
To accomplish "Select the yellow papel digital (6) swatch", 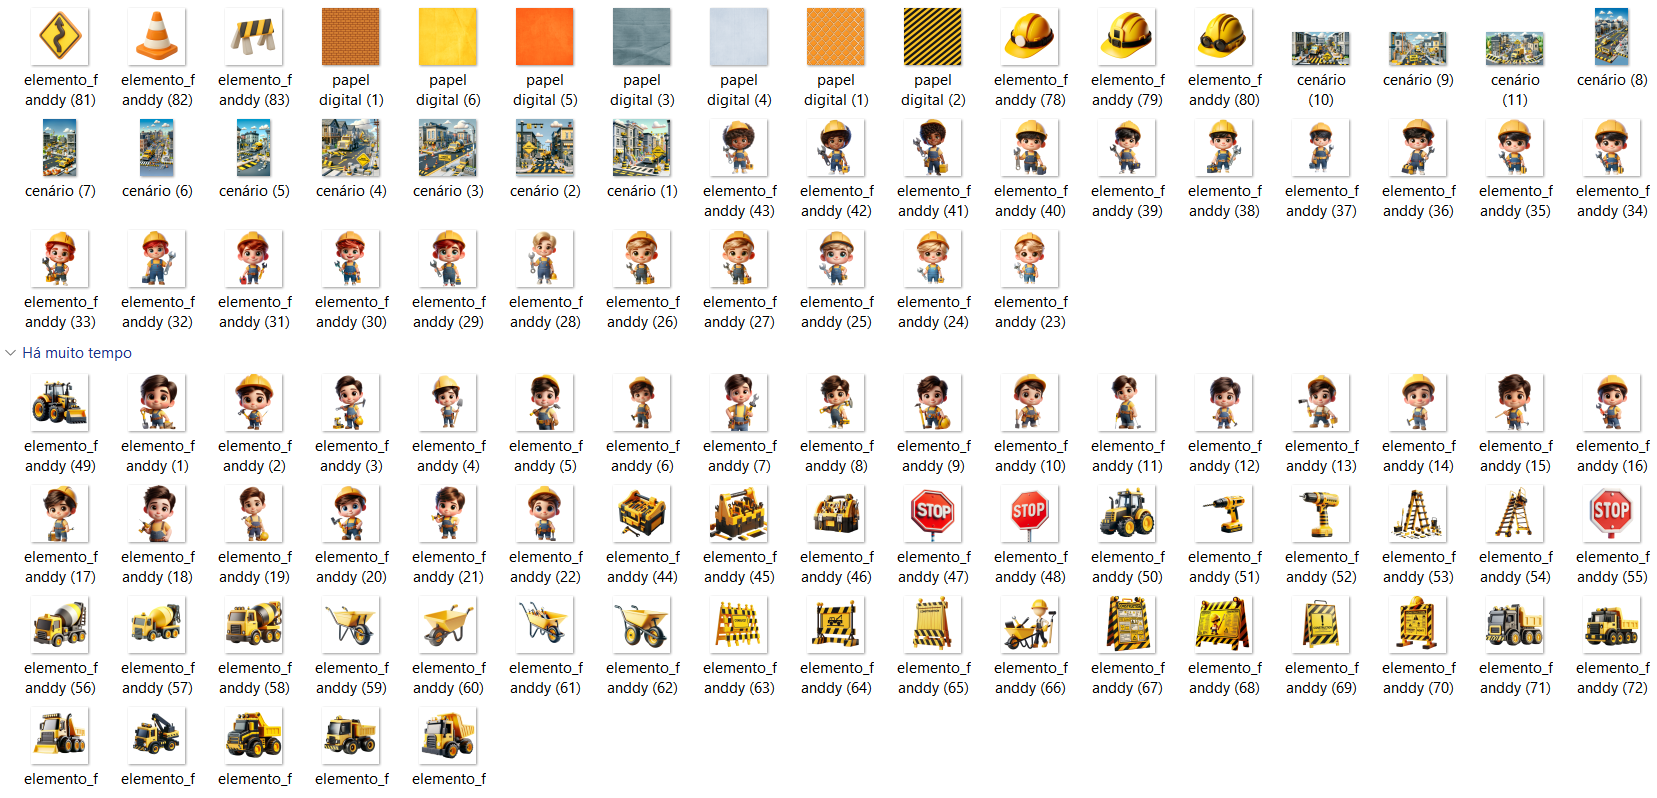I will (x=448, y=37).
